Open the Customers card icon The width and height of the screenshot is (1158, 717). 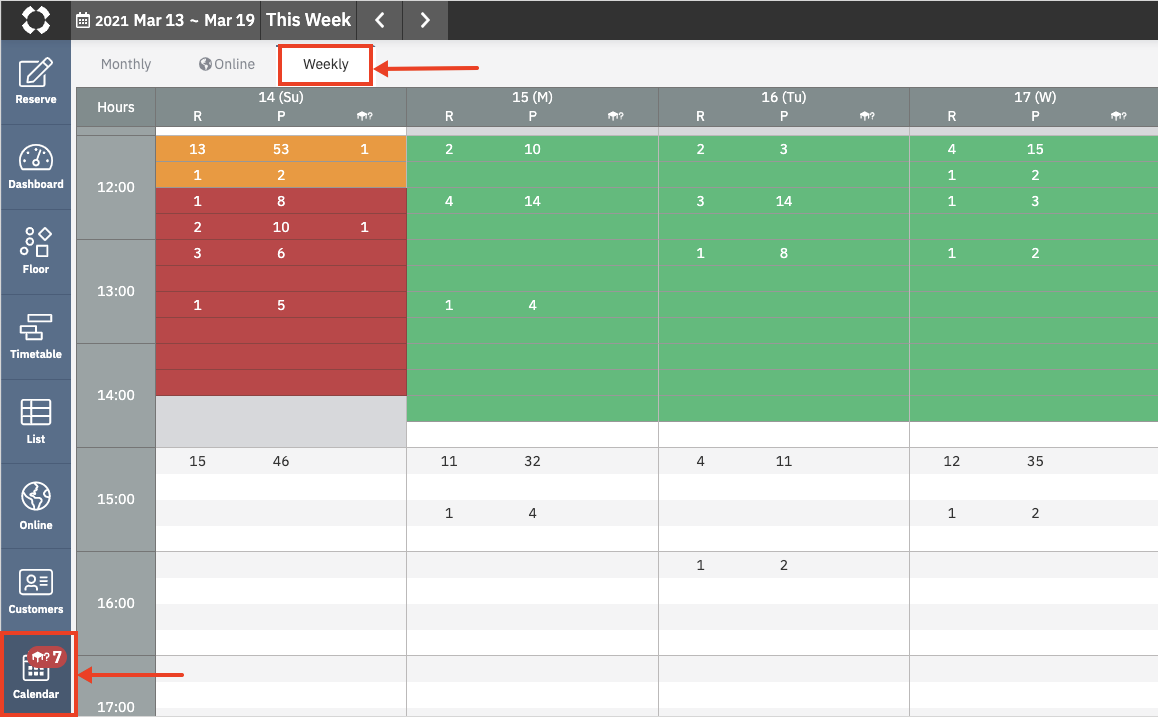click(35, 591)
